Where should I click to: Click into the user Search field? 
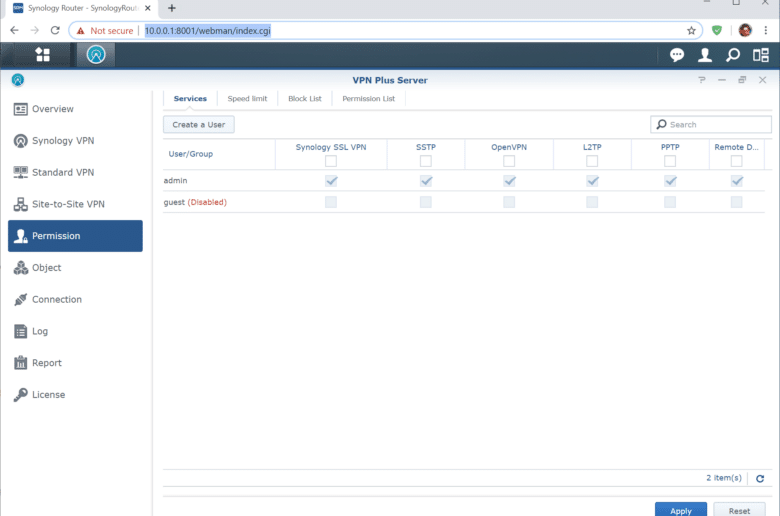click(x=711, y=124)
